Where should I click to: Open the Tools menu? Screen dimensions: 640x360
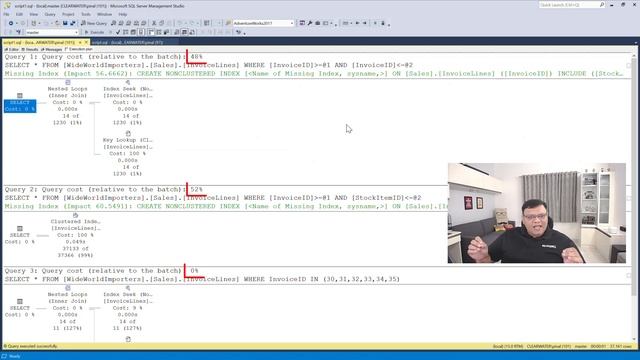86,14
